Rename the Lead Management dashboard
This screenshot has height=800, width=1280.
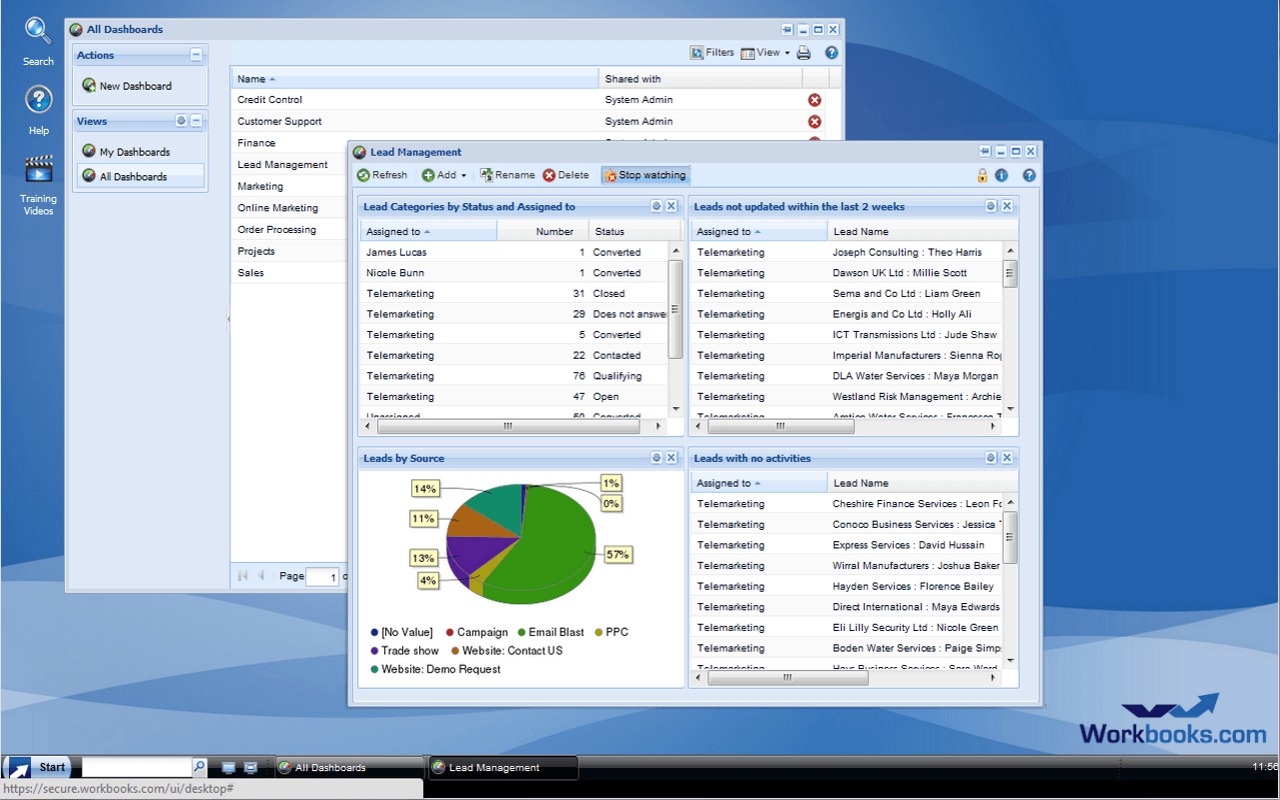tap(507, 174)
